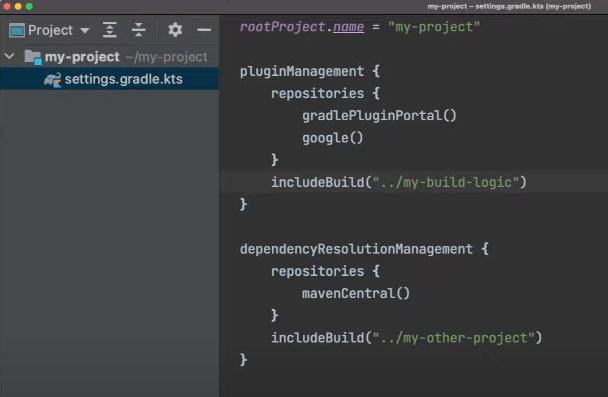This screenshot has height=397, width=608.
Task: Click the green maximize window button
Action: coord(29,6)
